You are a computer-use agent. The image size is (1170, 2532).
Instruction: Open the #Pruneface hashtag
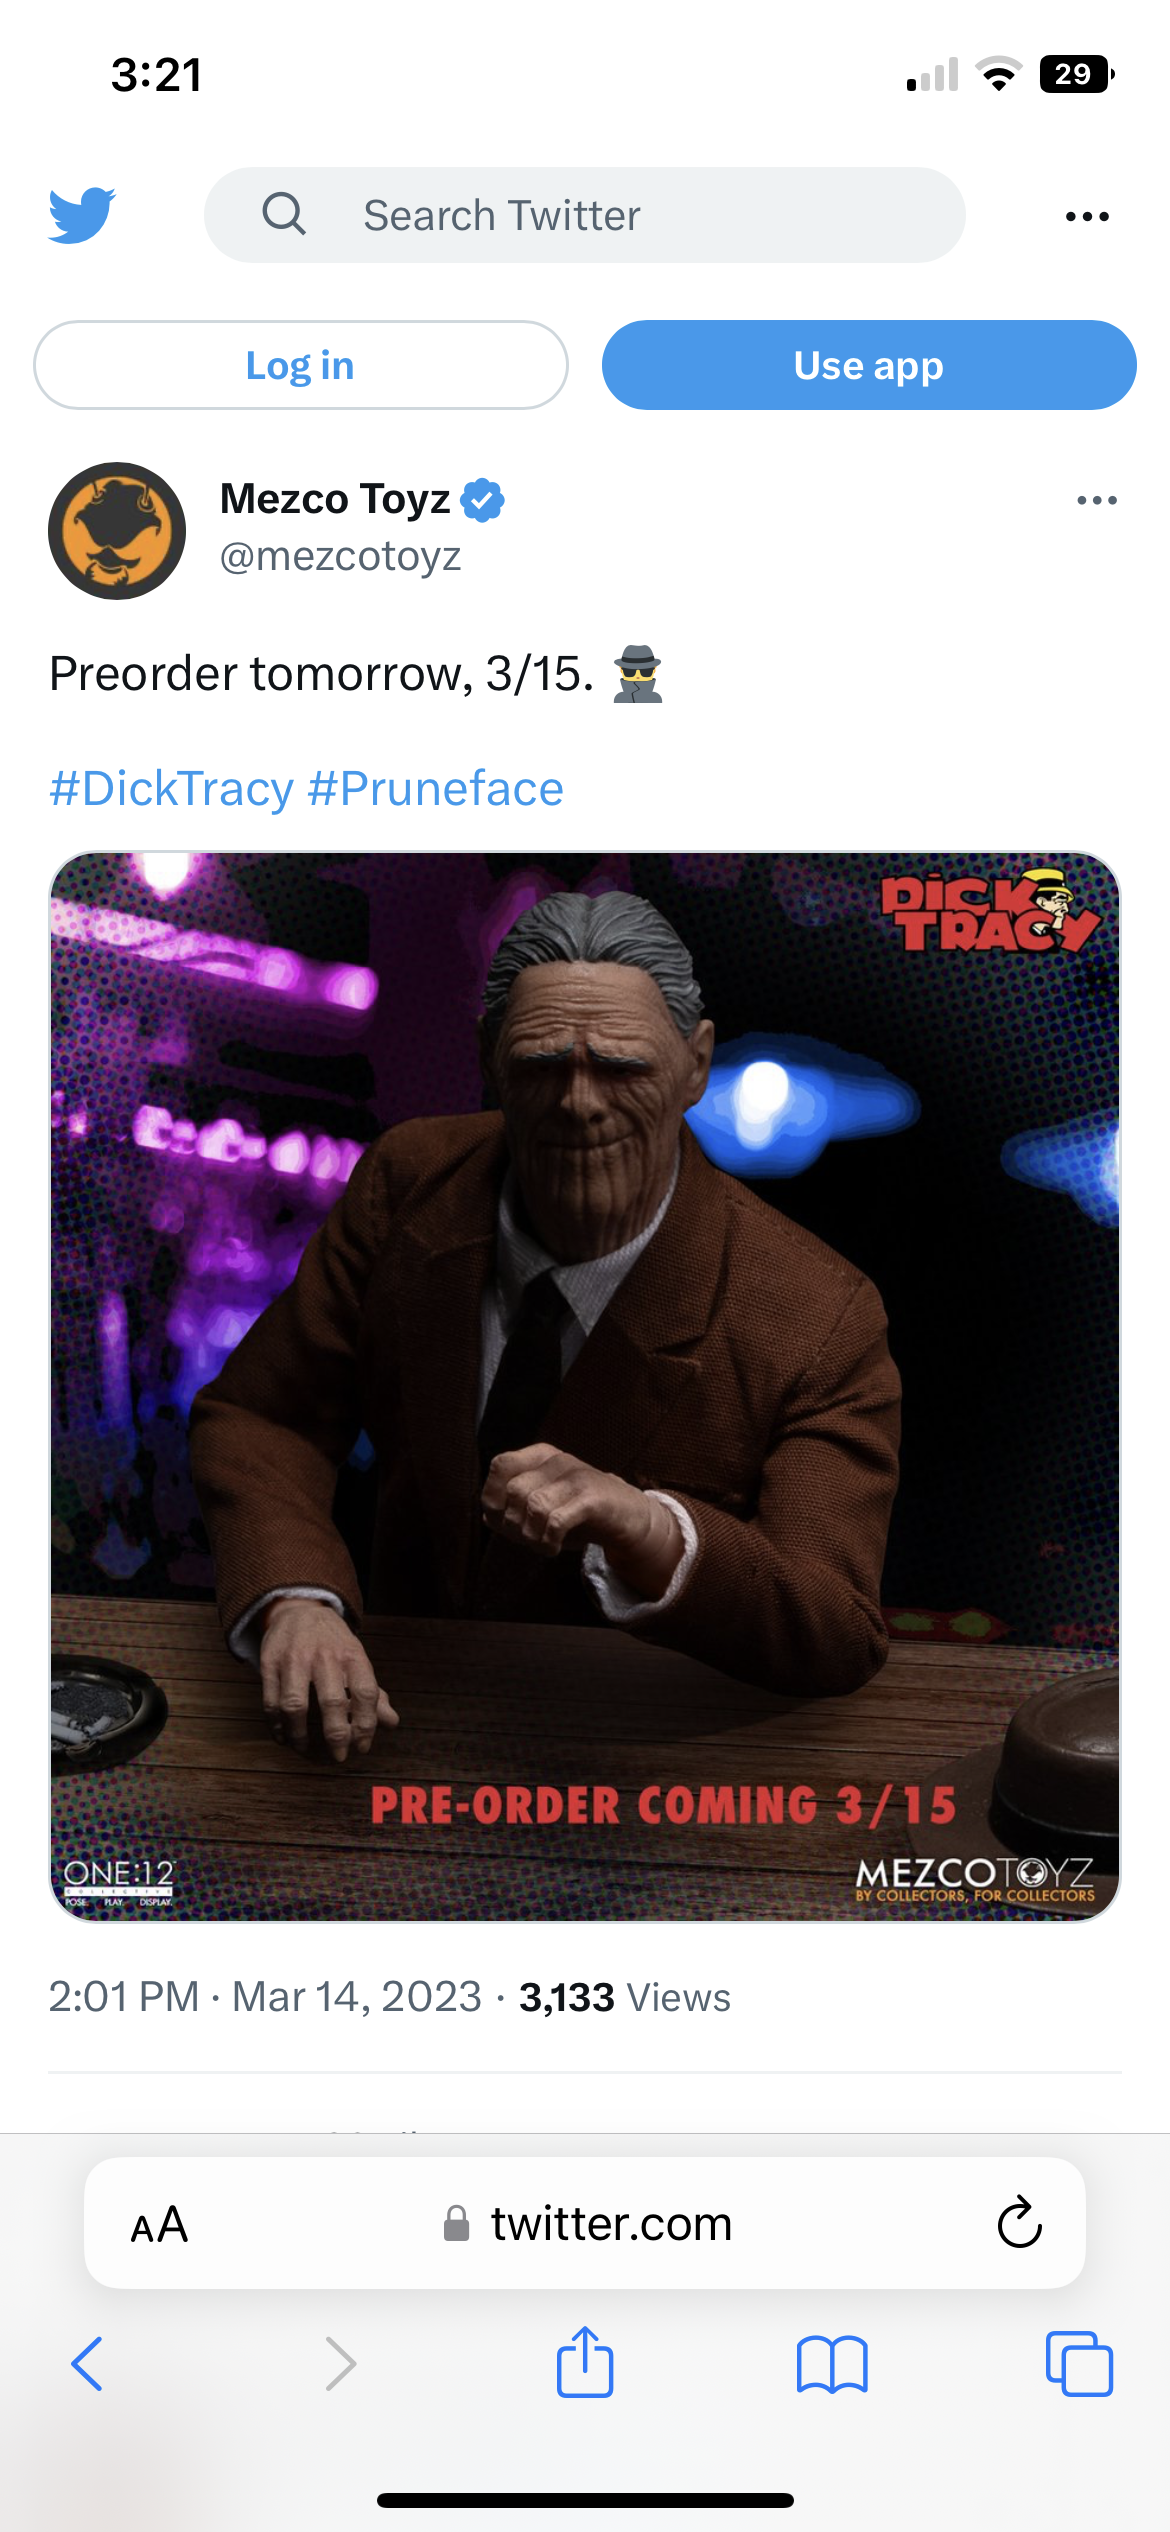click(x=436, y=788)
